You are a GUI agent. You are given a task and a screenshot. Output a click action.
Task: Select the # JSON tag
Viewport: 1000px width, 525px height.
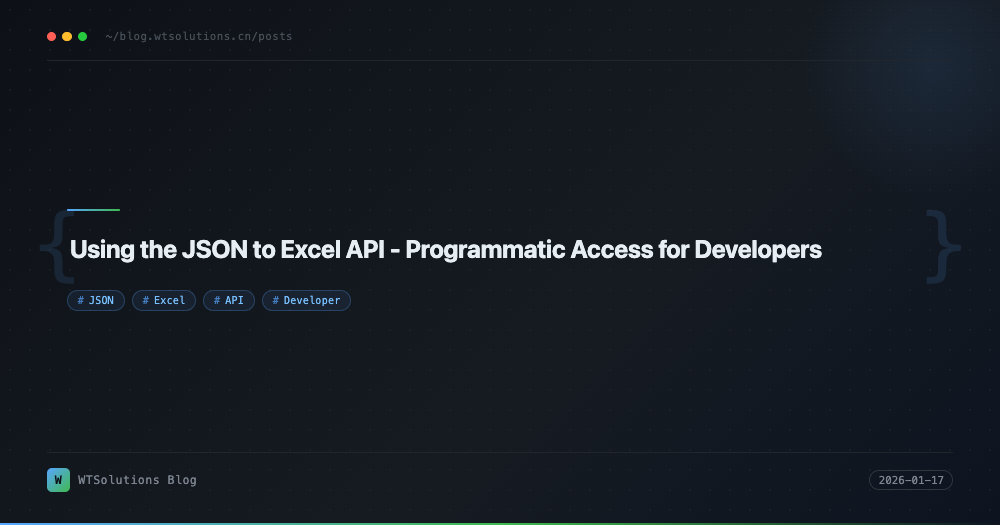[96, 300]
